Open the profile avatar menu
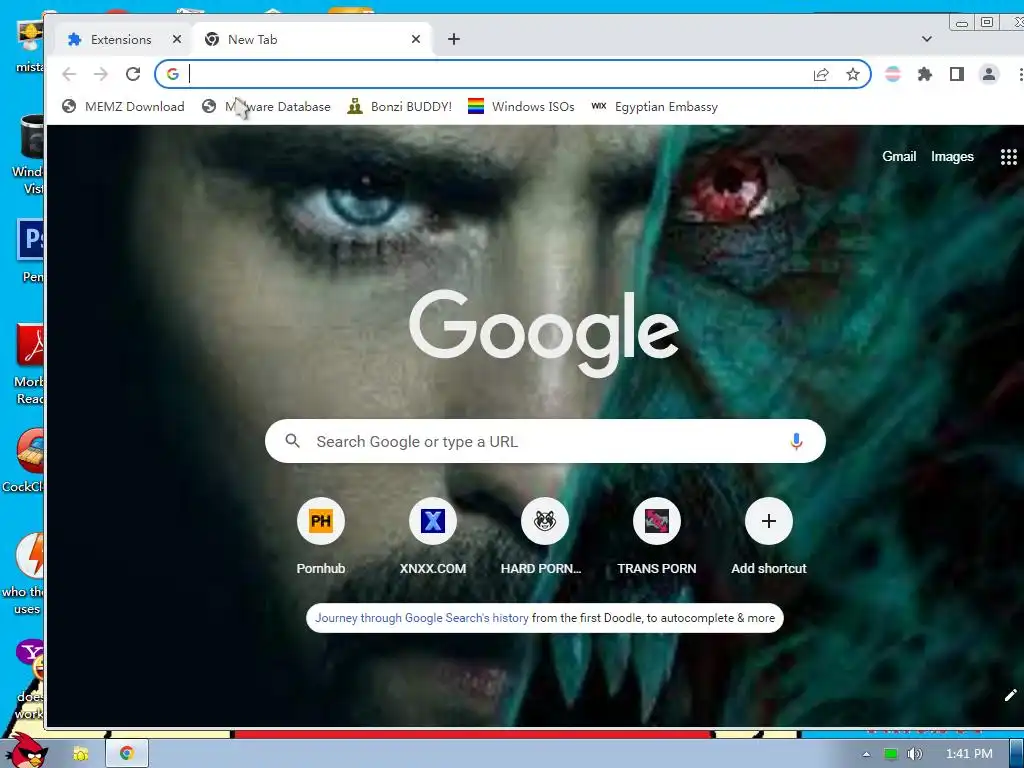The height and width of the screenshot is (768, 1024). click(x=989, y=74)
